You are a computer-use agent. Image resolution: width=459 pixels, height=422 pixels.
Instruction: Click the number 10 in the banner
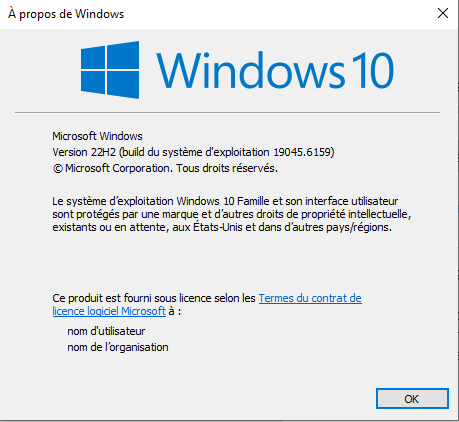tap(373, 71)
